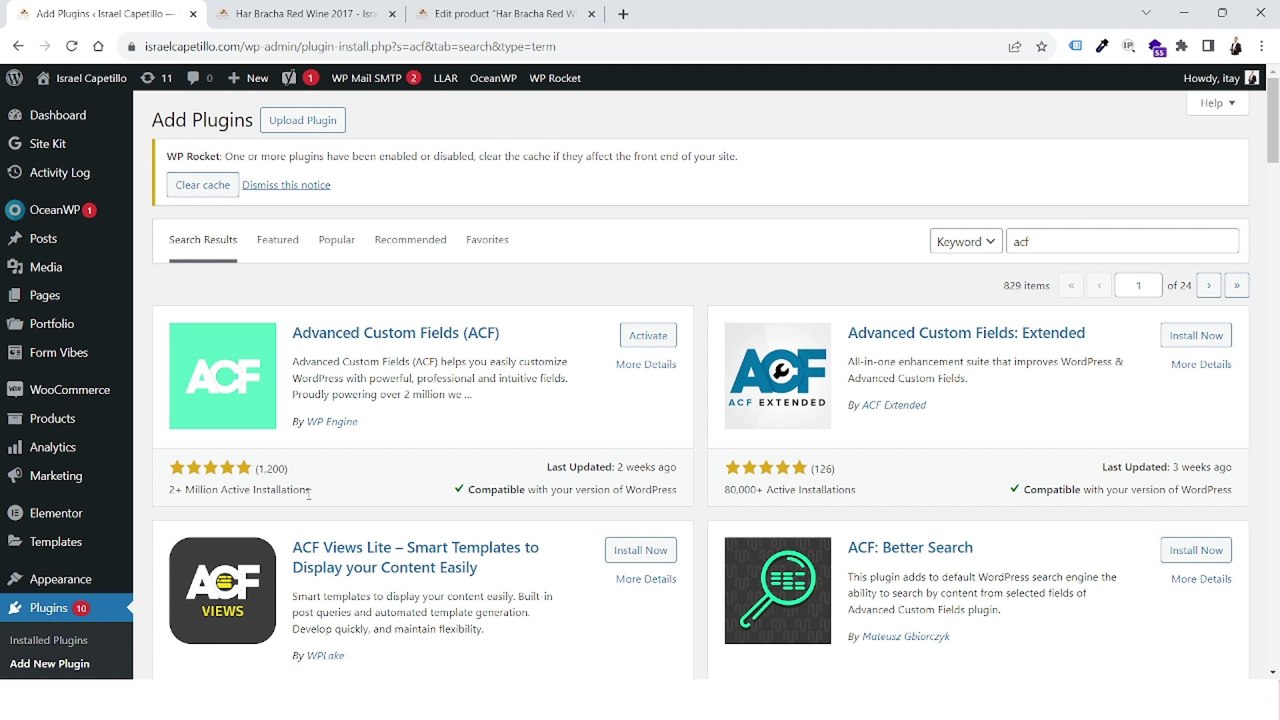Open Chrome extensions puzzle icon

point(1182,46)
